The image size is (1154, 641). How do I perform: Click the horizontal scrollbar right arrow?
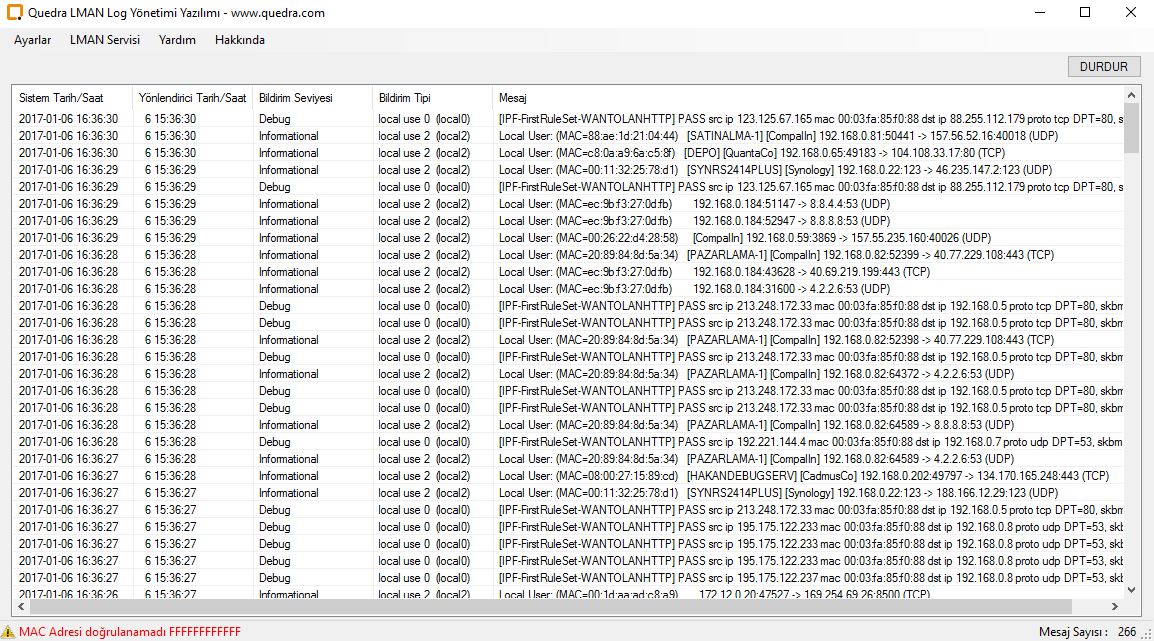point(1115,607)
